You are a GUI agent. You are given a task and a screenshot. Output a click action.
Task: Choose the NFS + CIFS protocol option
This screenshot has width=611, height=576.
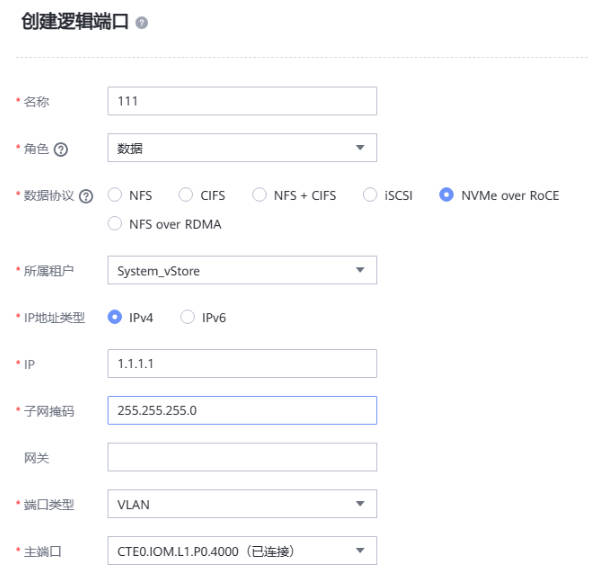tap(259, 195)
